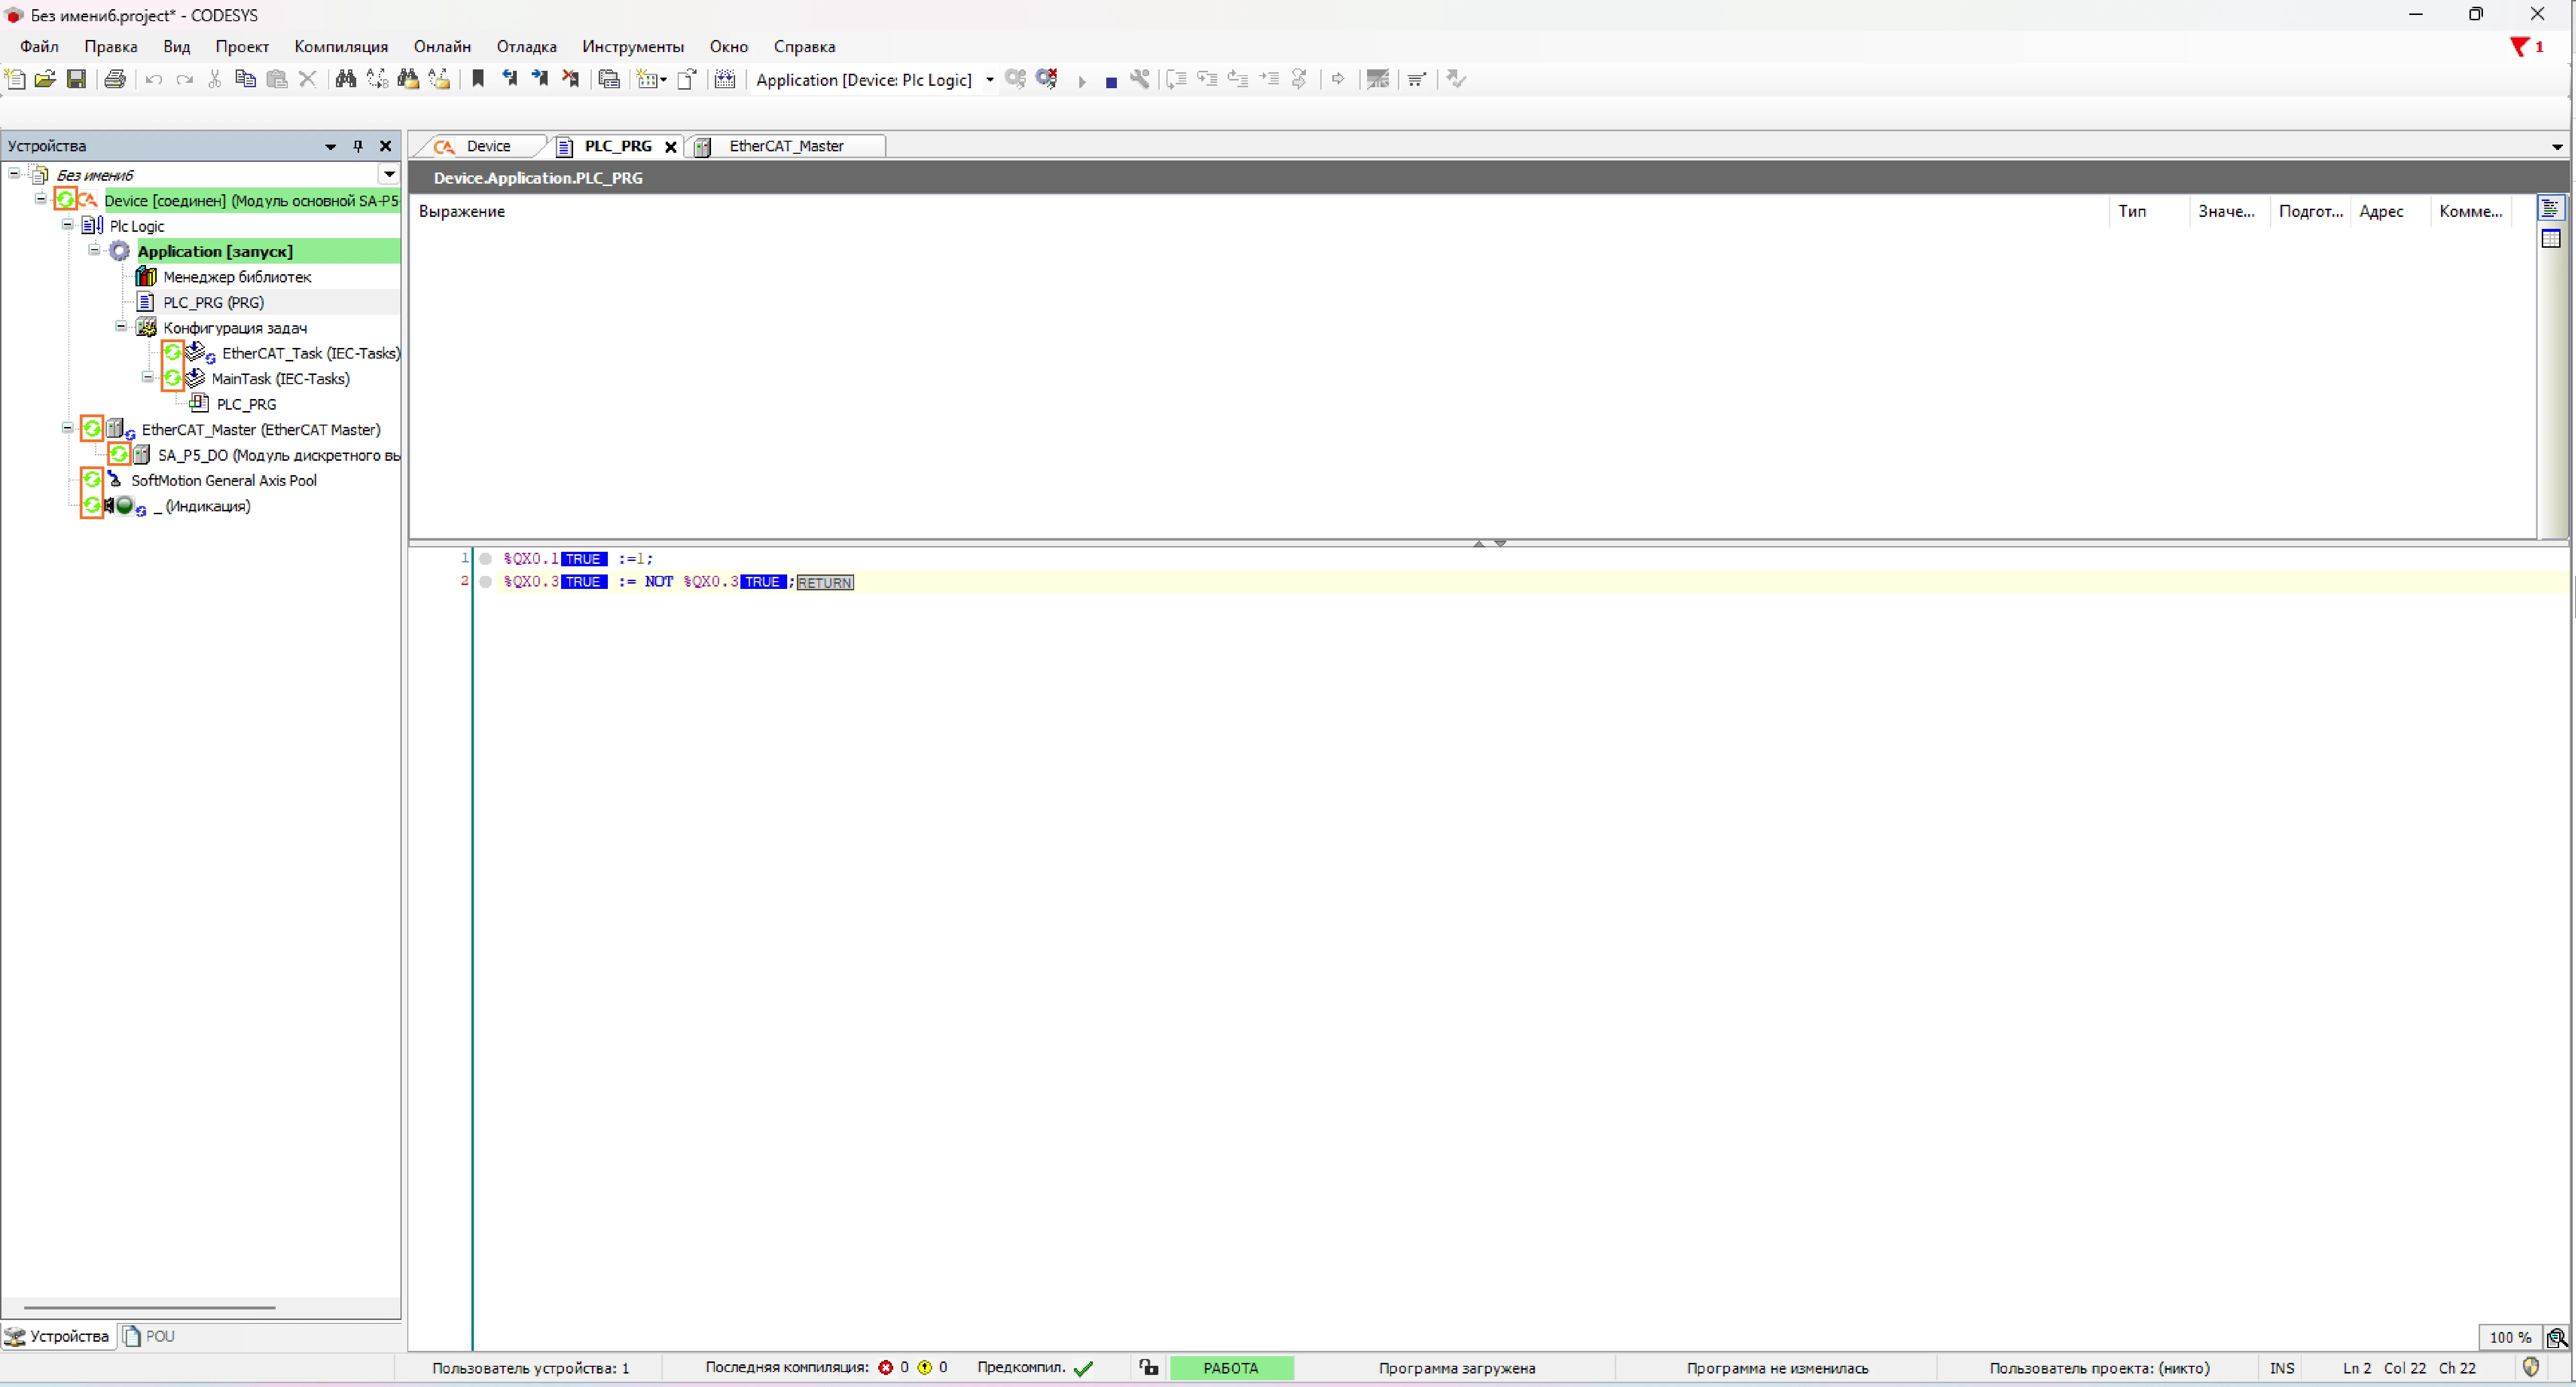Viewport: 2576px width, 1387px height.
Task: Select PLC_PRG (PRG) in the device tree
Action: [213, 302]
